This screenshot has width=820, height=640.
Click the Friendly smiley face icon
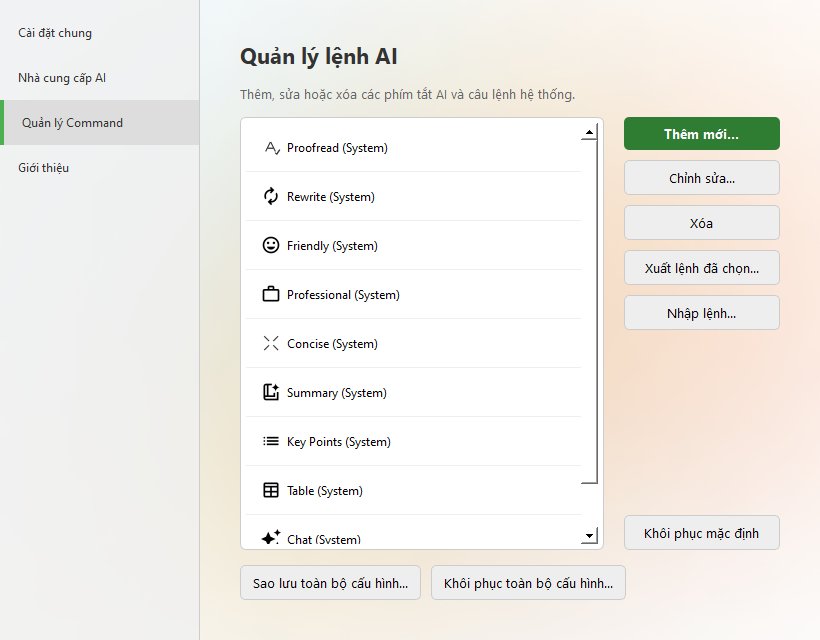[271, 245]
